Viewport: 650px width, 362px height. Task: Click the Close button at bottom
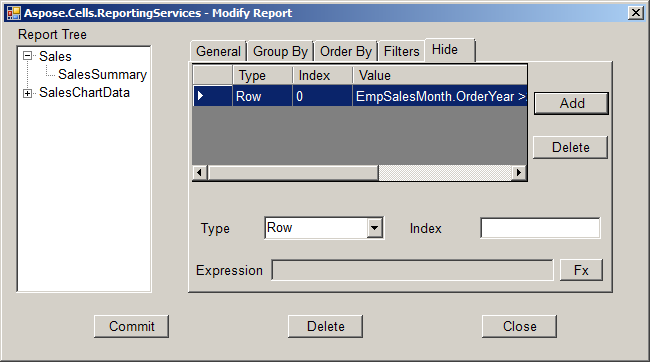(519, 326)
